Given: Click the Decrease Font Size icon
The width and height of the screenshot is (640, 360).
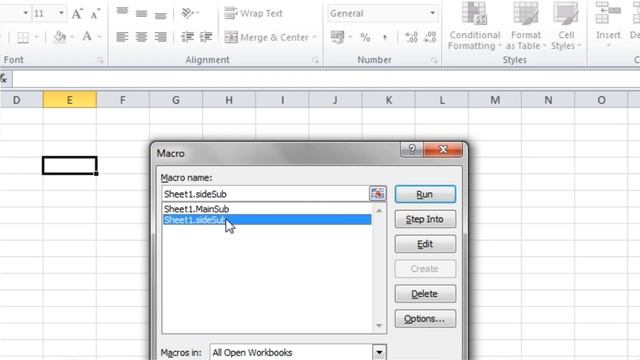Looking at the screenshot, I should tap(95, 14).
